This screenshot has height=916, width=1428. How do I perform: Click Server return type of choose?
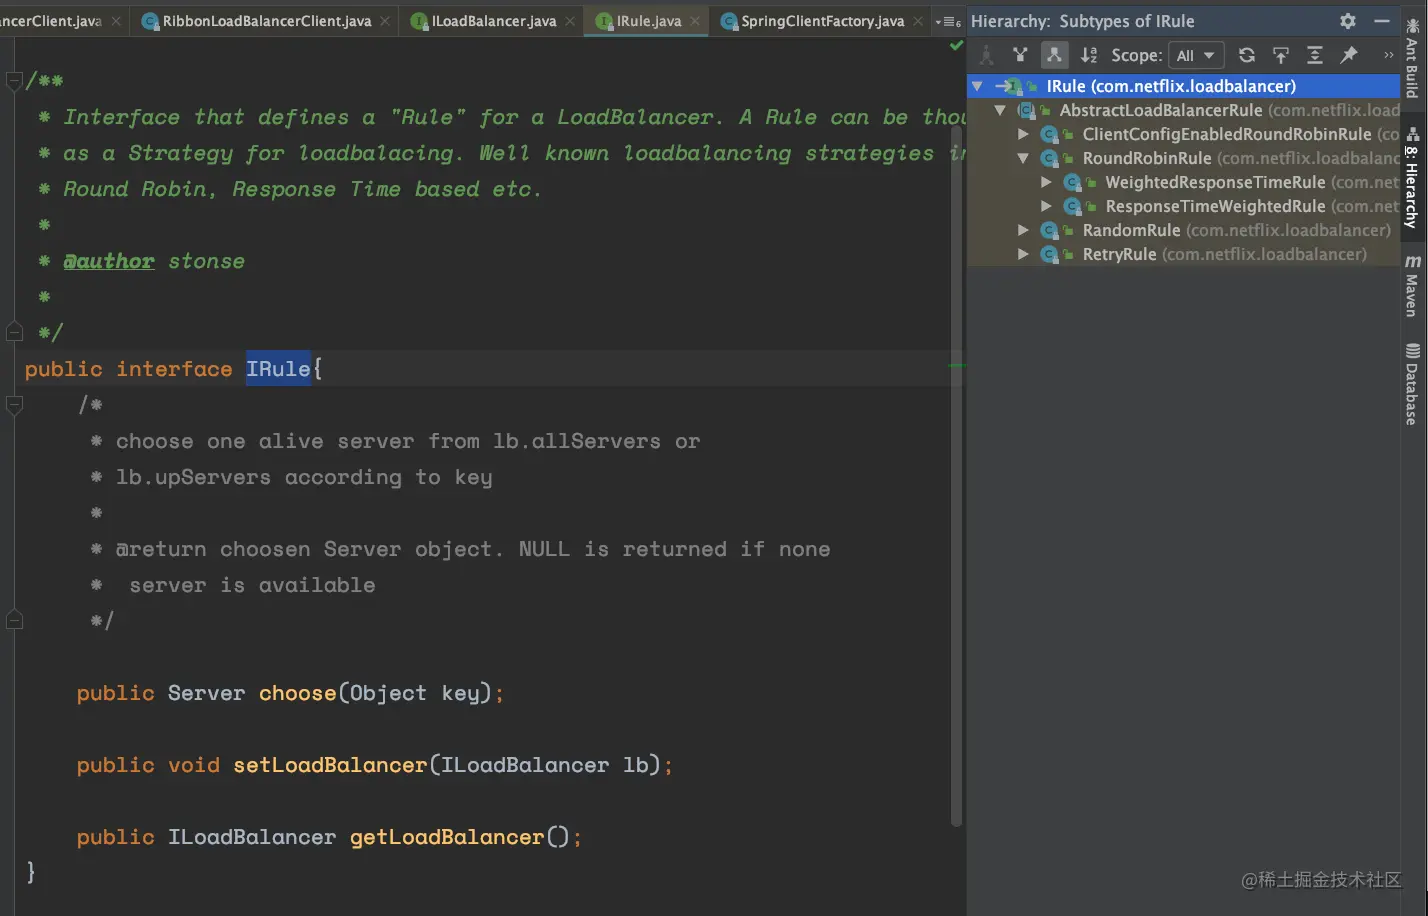[206, 693]
